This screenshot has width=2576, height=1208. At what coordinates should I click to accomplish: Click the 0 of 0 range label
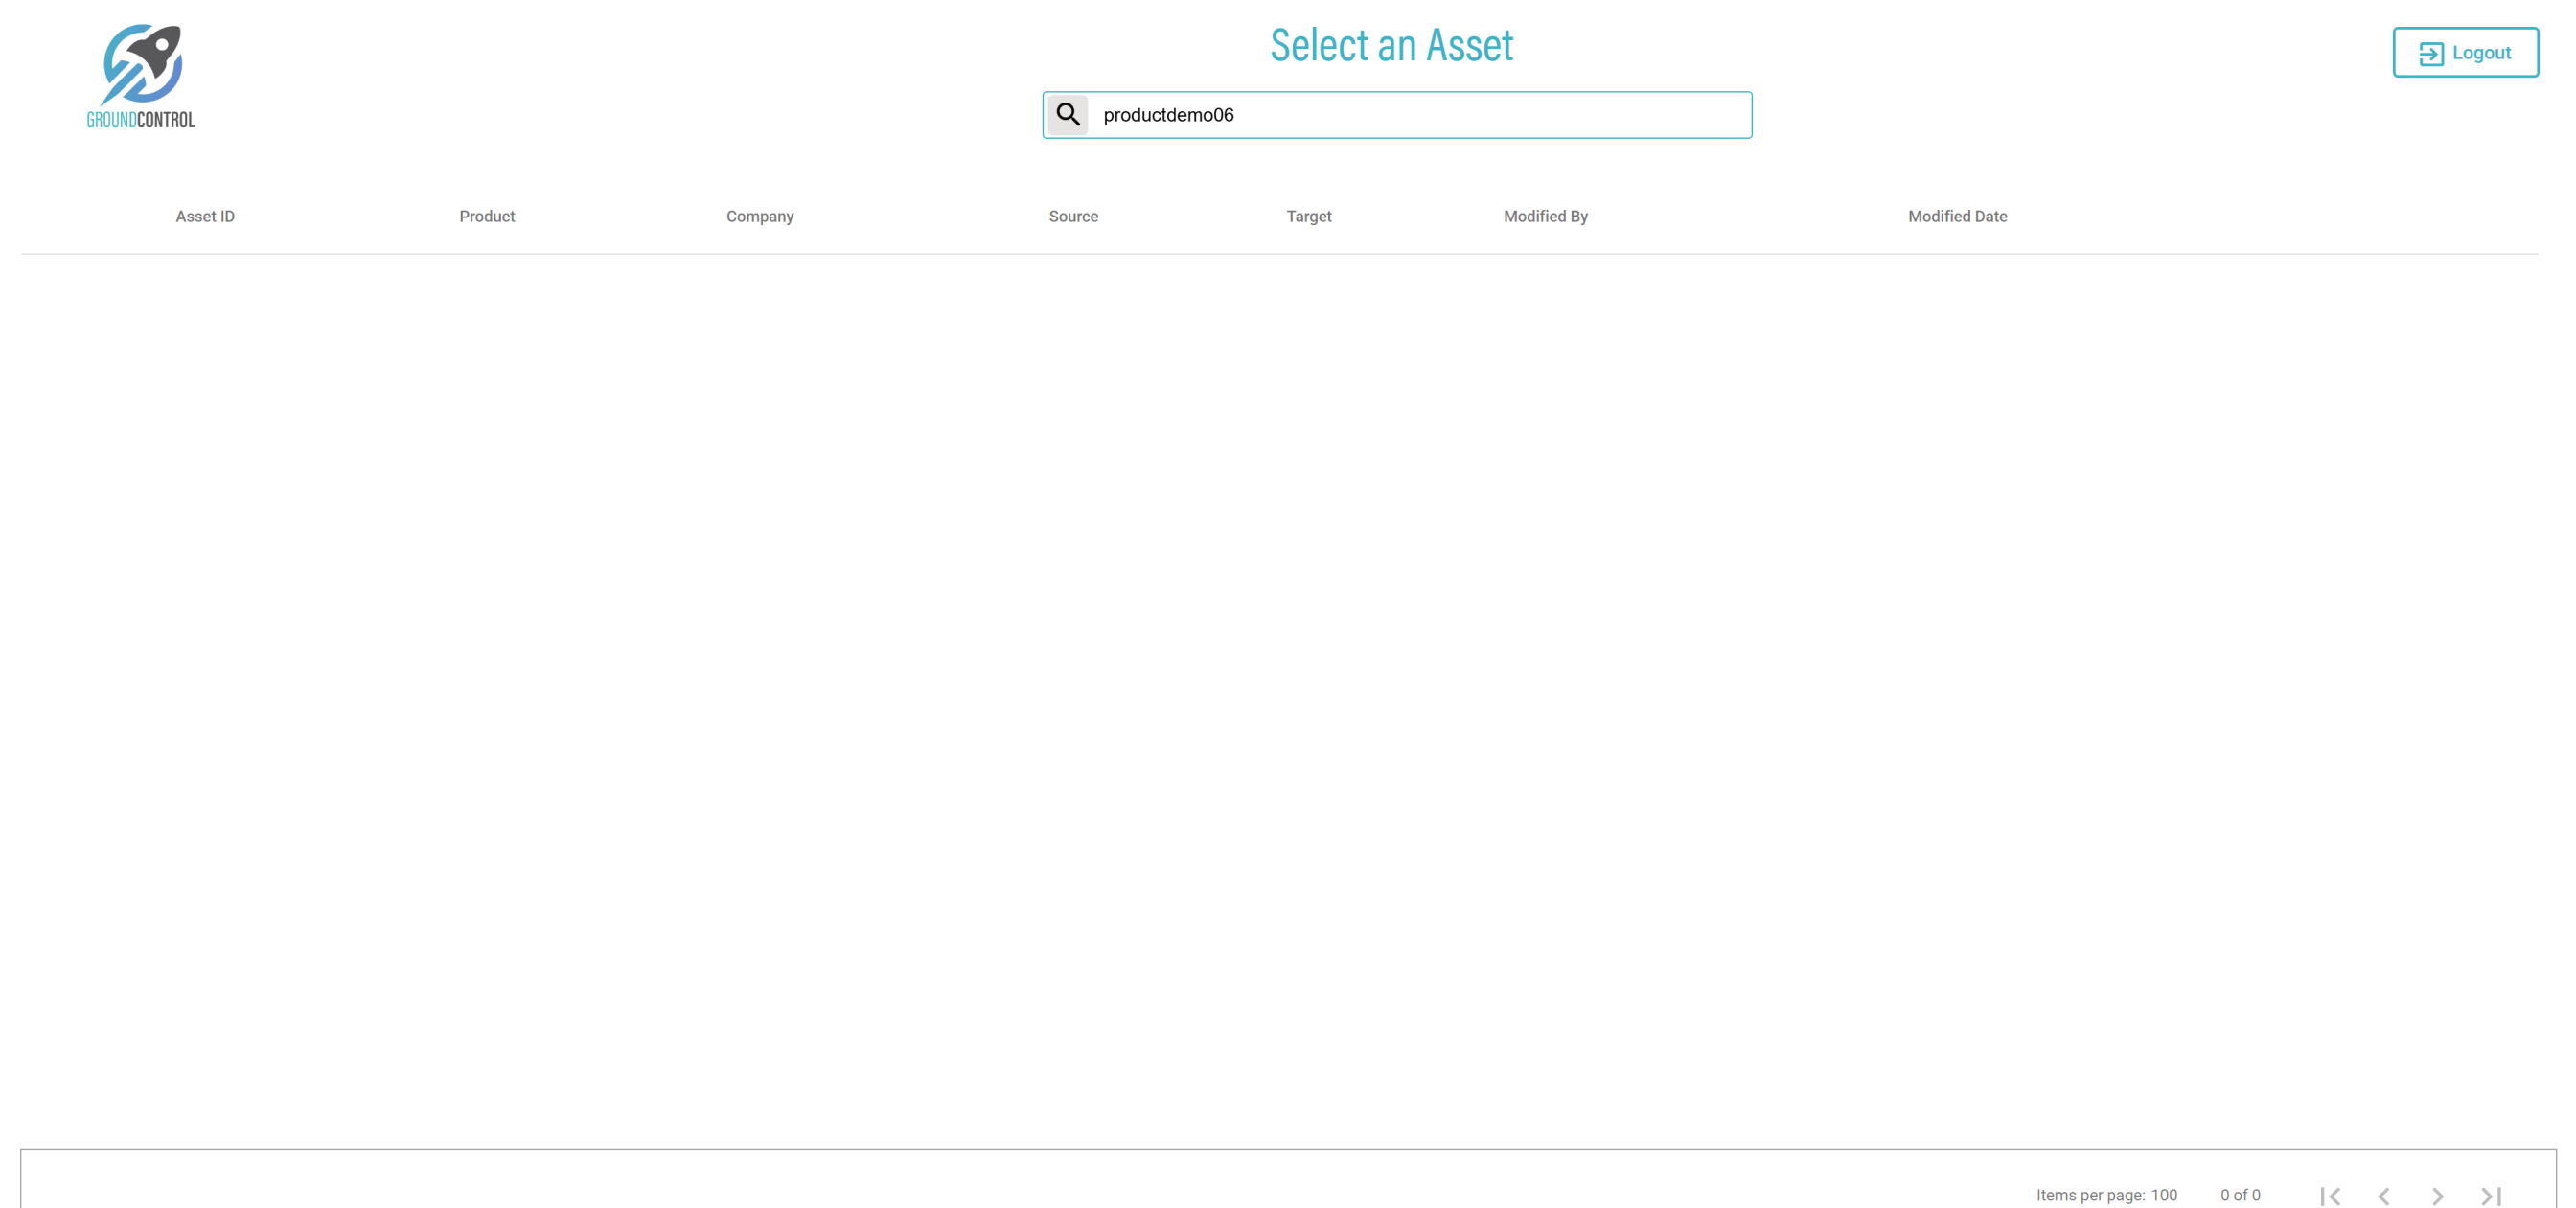pos(2239,1195)
